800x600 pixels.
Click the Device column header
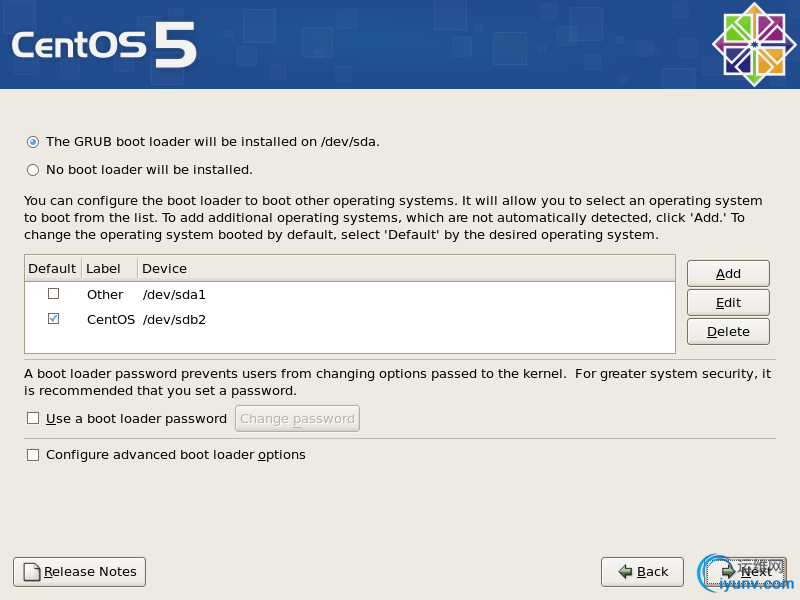point(406,268)
